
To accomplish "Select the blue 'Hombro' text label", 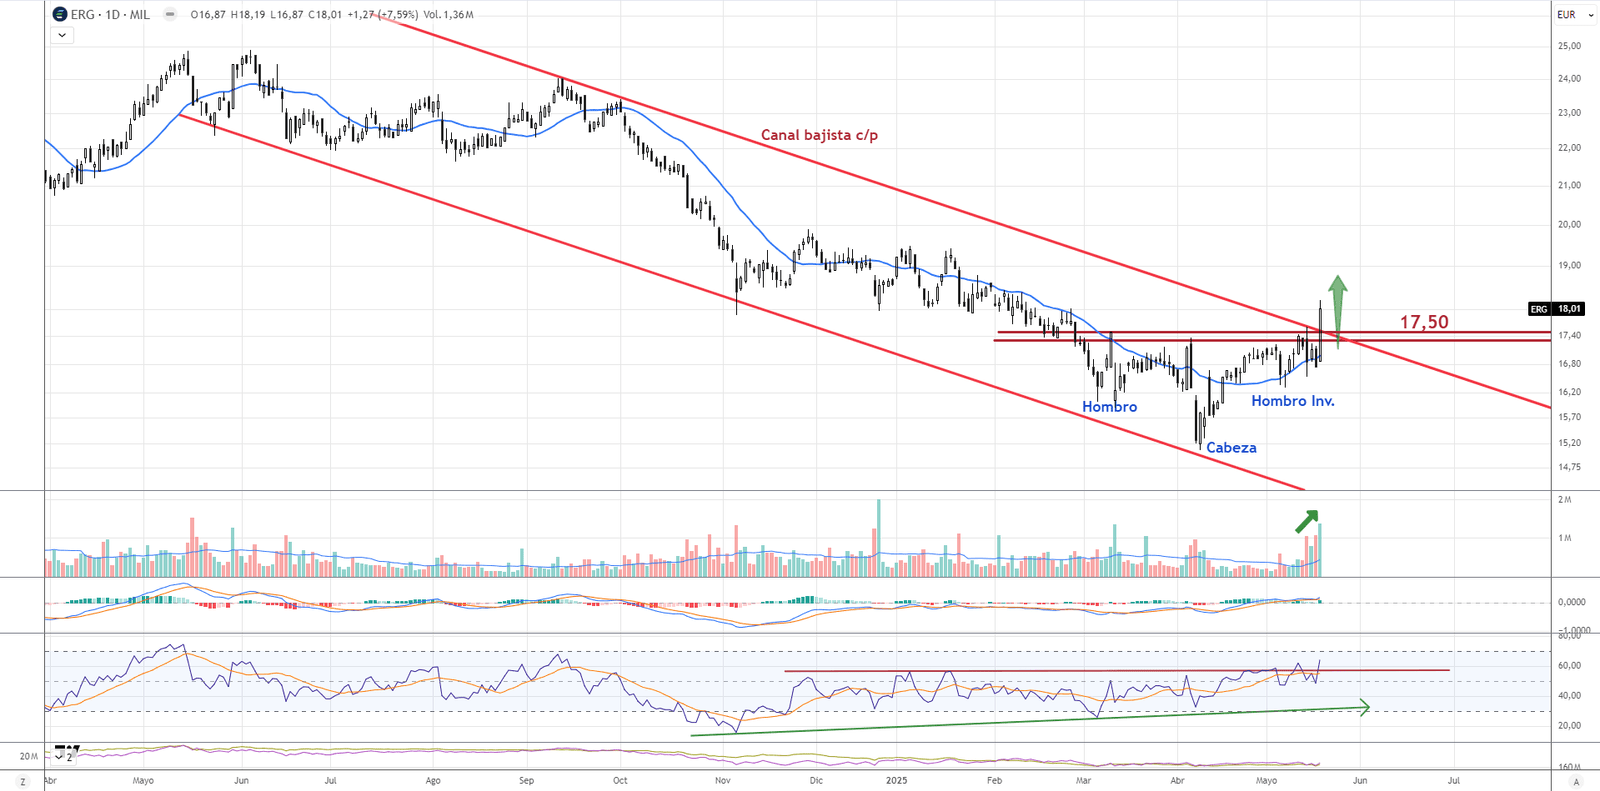I will click(x=1109, y=407).
